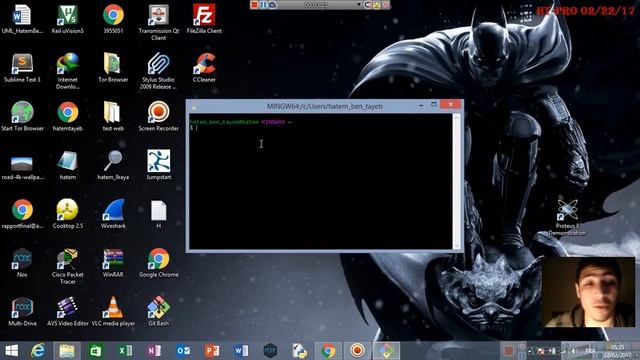The image size is (640, 360).
Task: Launch AVS Video Editor shortcut
Action: [x=68, y=312]
